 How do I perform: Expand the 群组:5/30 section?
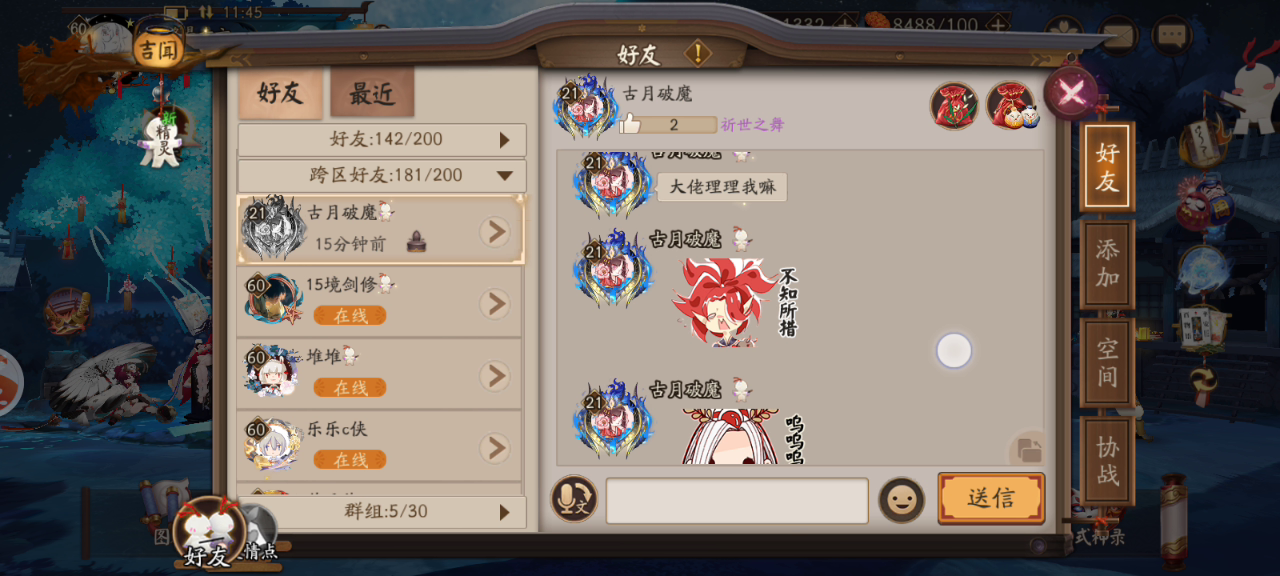382,512
